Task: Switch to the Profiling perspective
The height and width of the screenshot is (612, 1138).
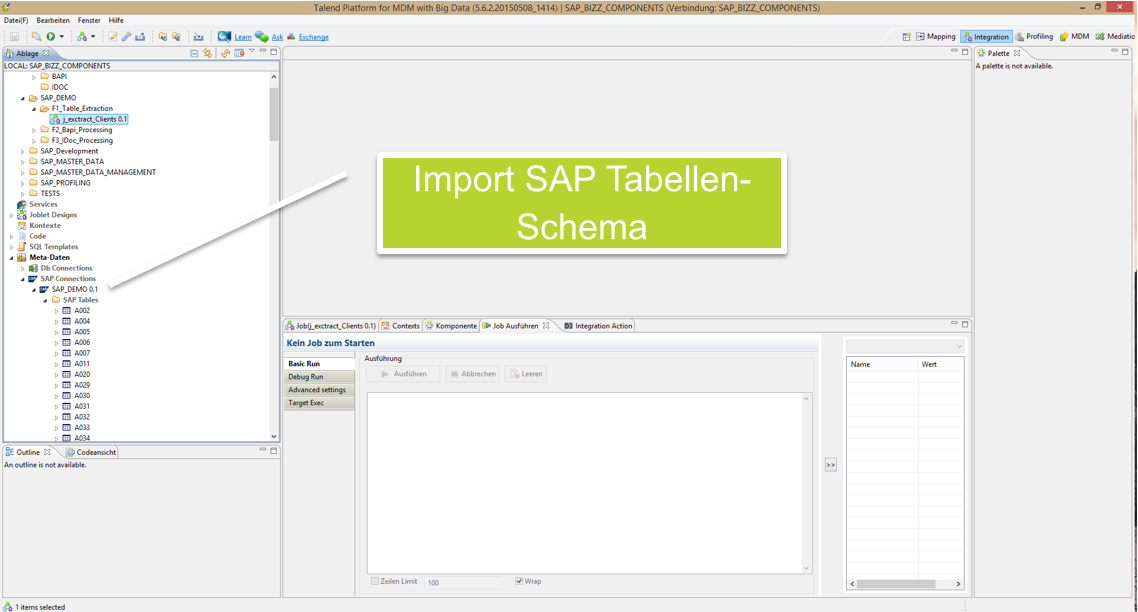Action: click(x=1034, y=36)
